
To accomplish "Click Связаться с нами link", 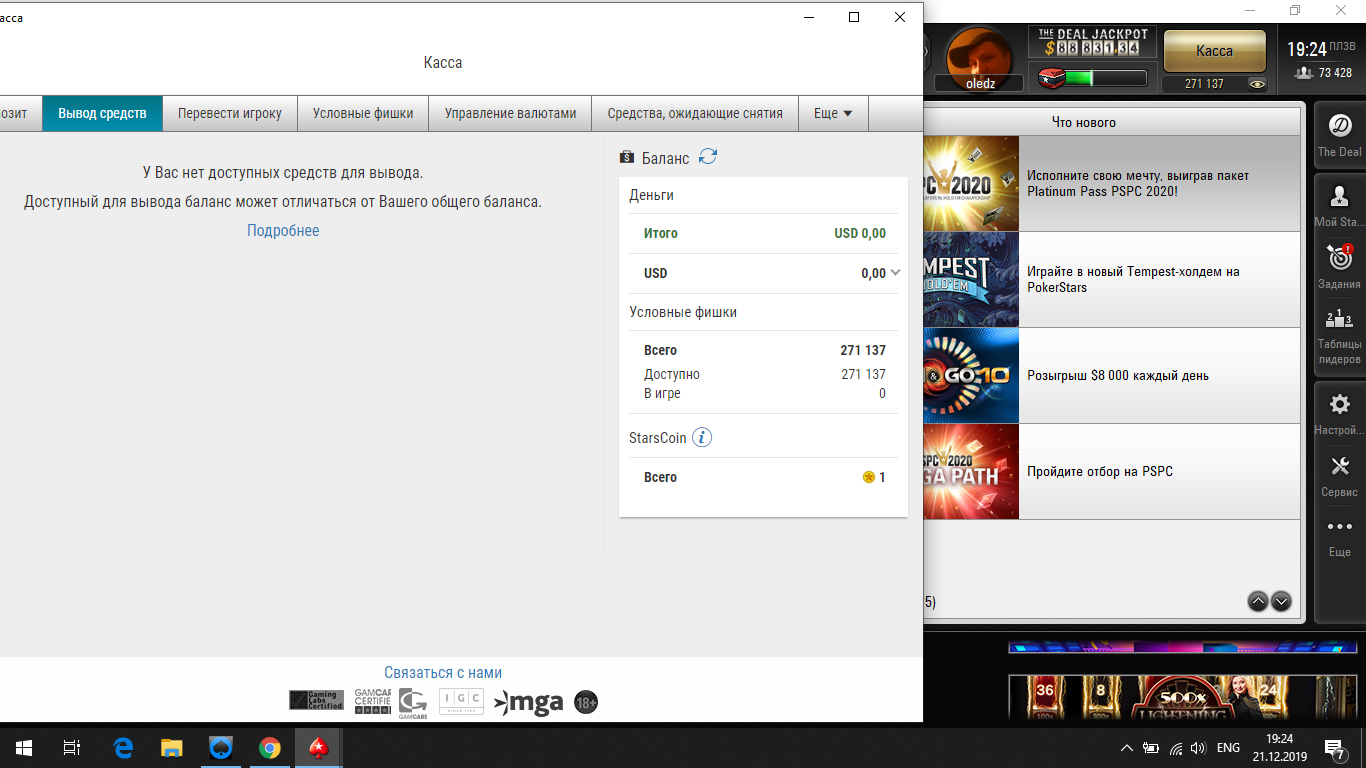I will pos(443,673).
